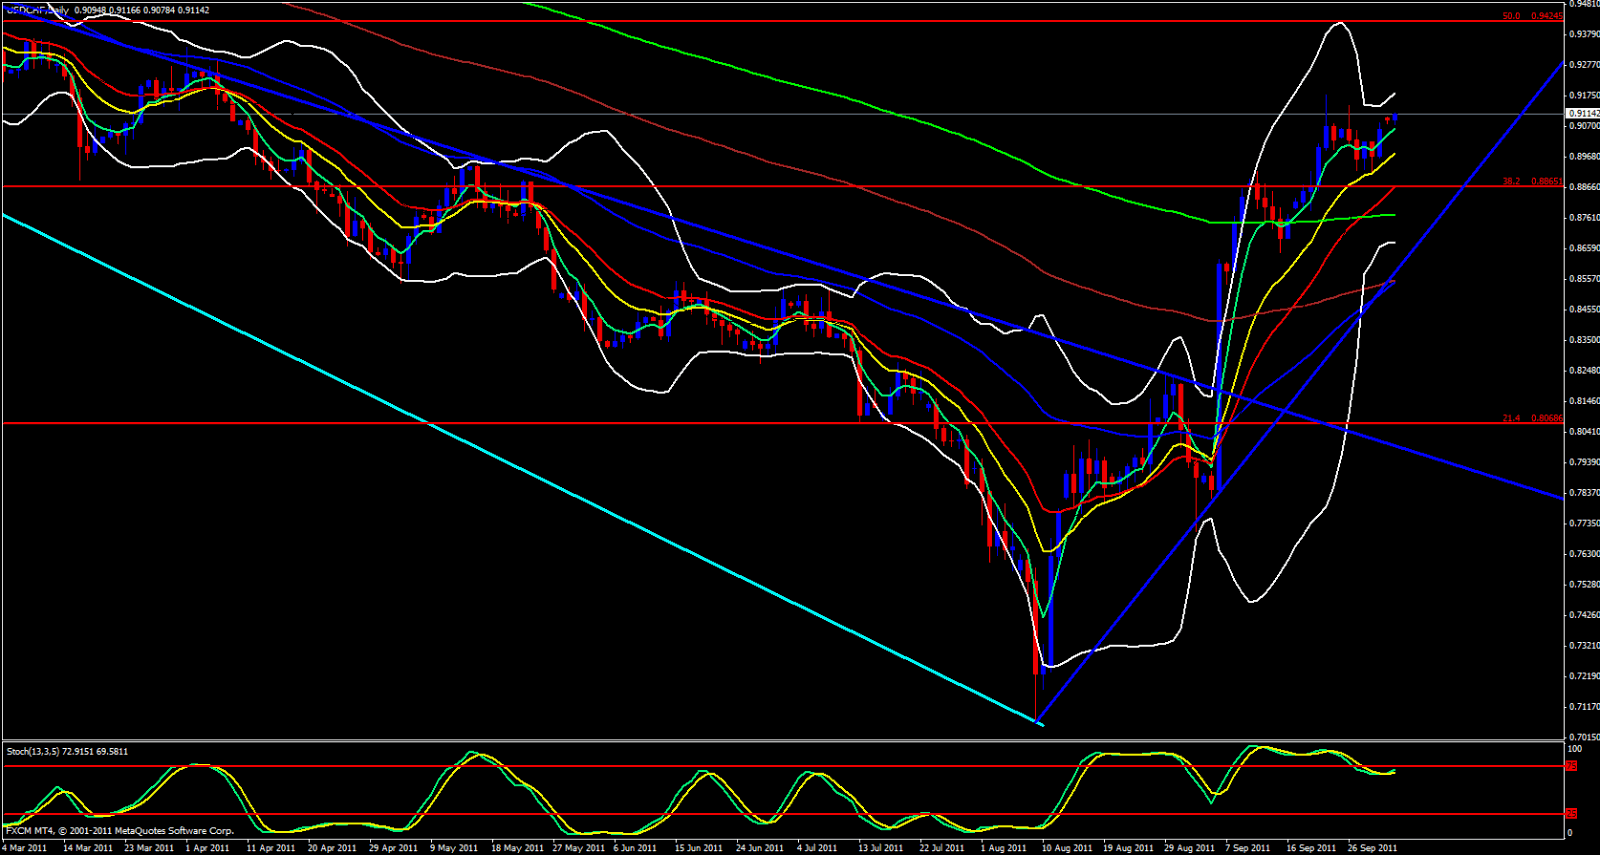This screenshot has height=855, width=1600.
Task: Select the 38.2 Fibonacci level label
Action: pos(1532,181)
